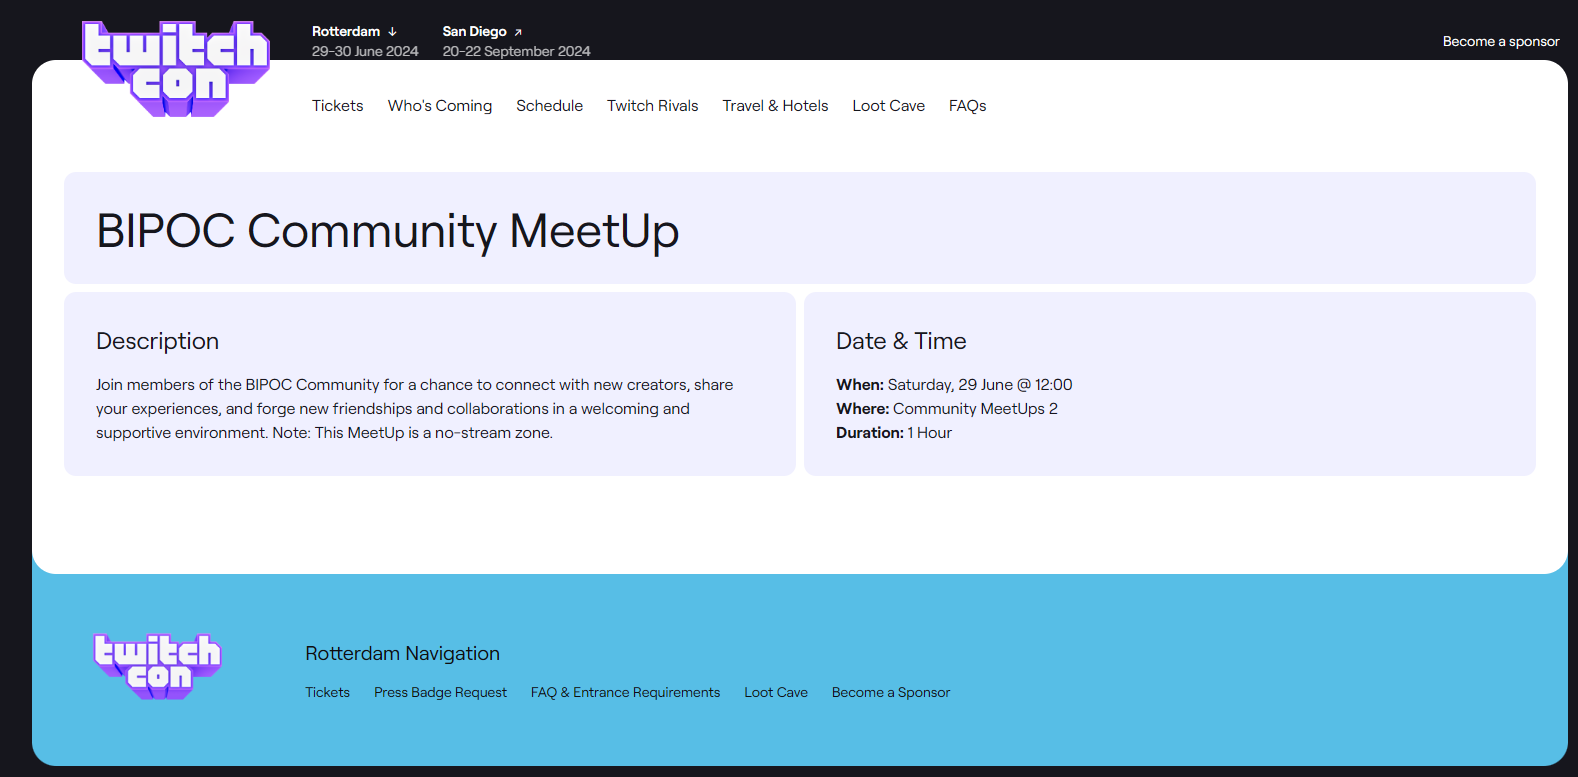Click Become a Sponsor footer link
Image resolution: width=1578 pixels, height=777 pixels.
coord(890,692)
